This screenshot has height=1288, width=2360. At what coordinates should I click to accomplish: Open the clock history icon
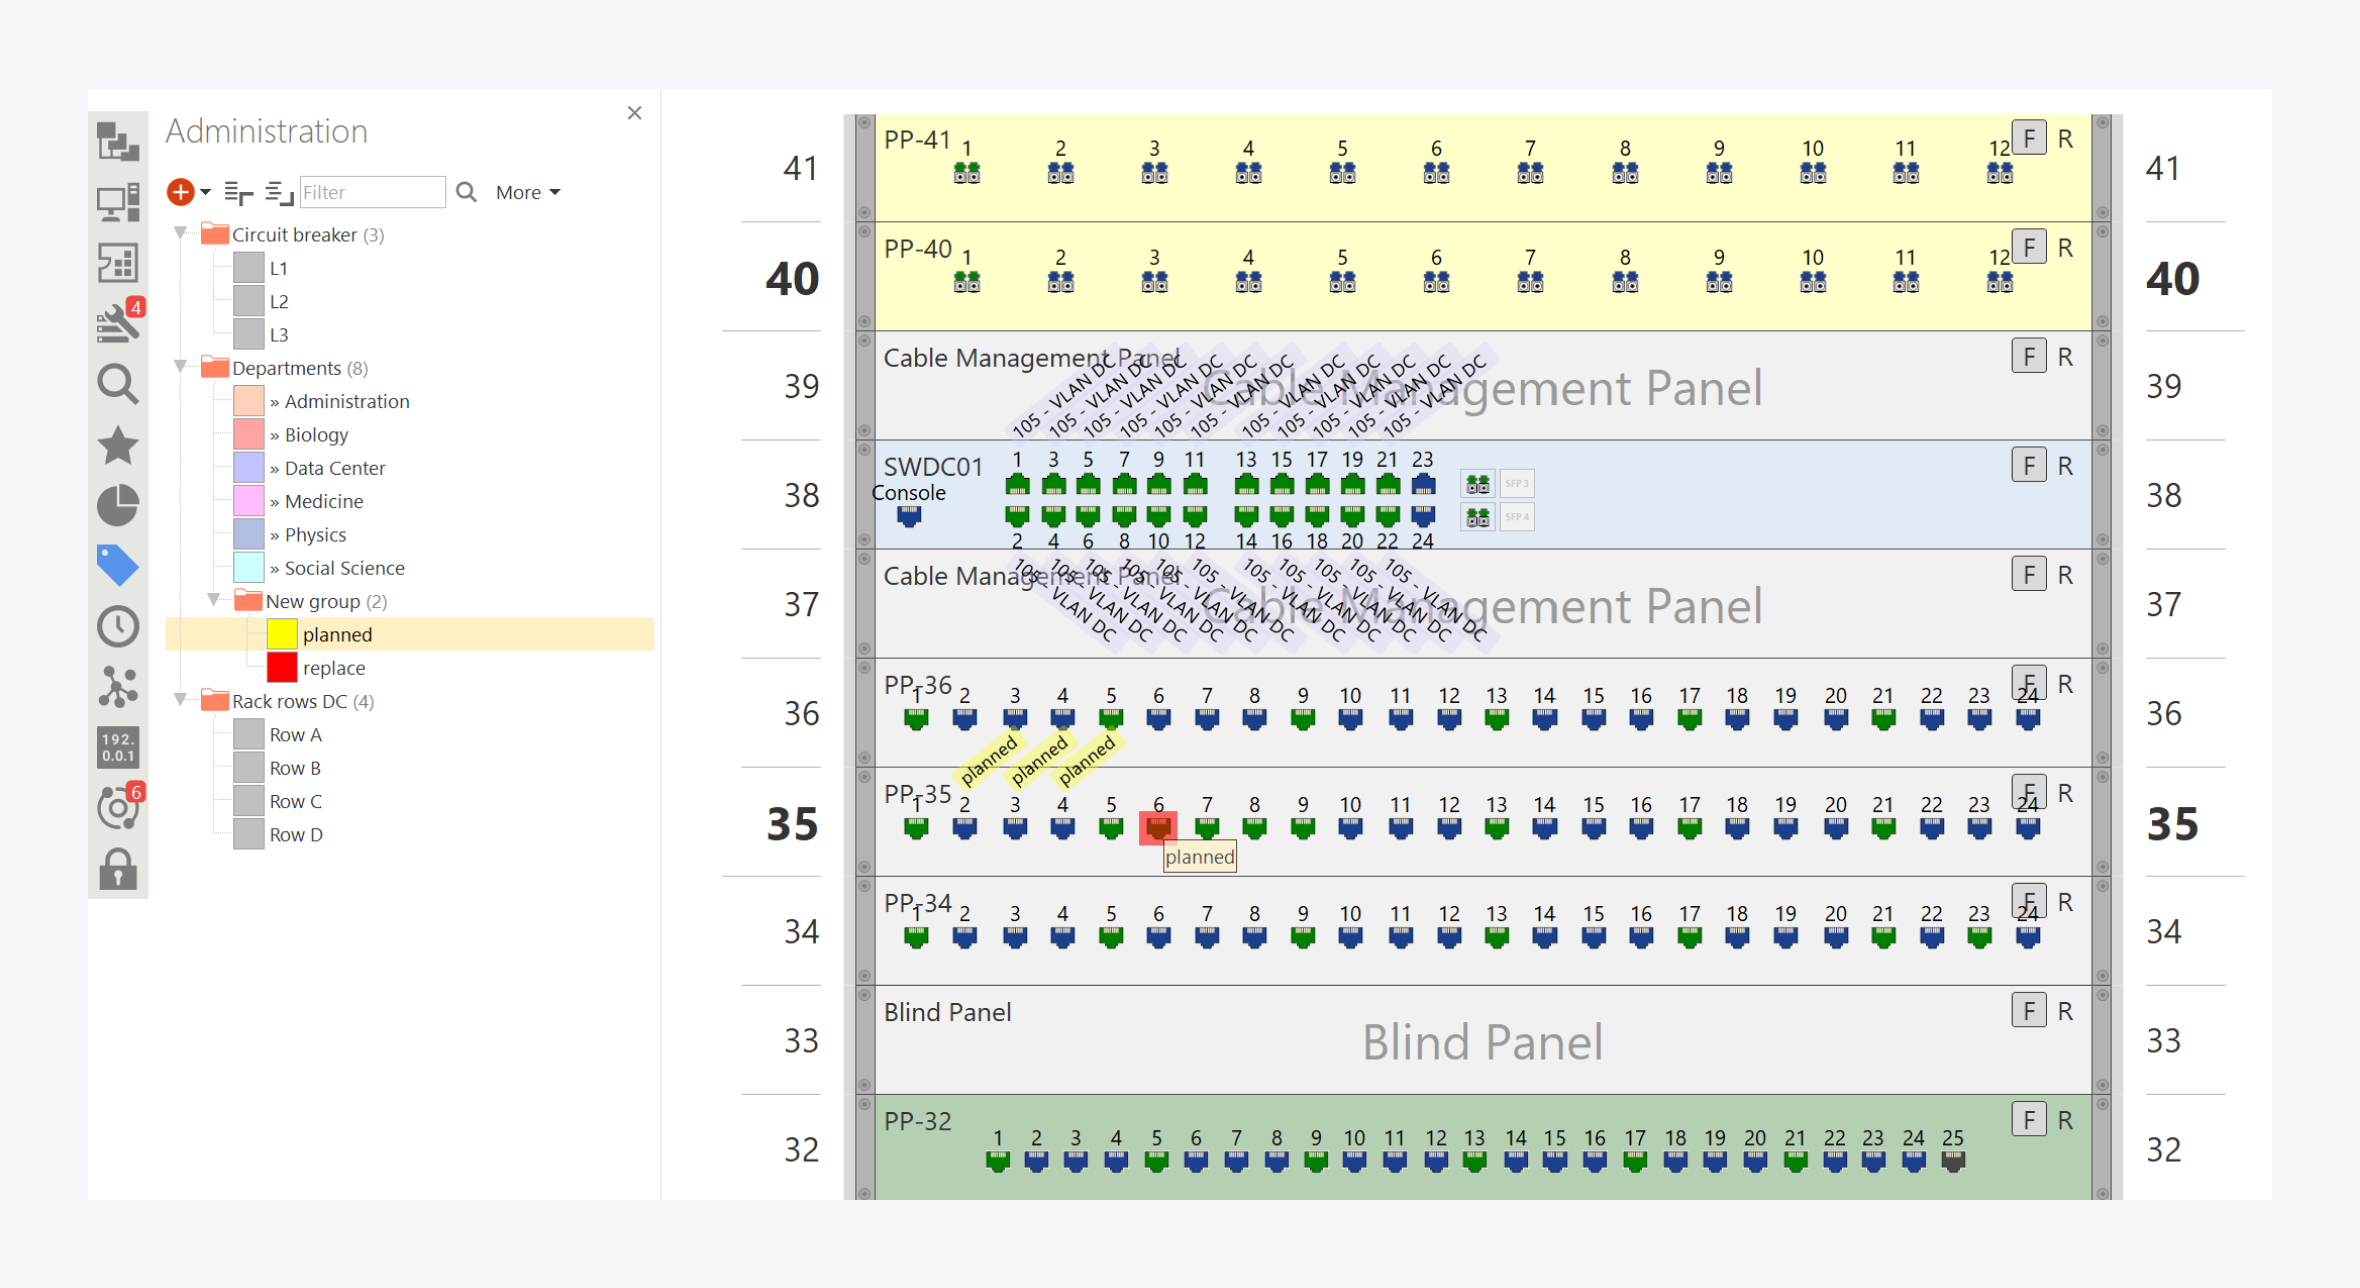click(x=118, y=626)
